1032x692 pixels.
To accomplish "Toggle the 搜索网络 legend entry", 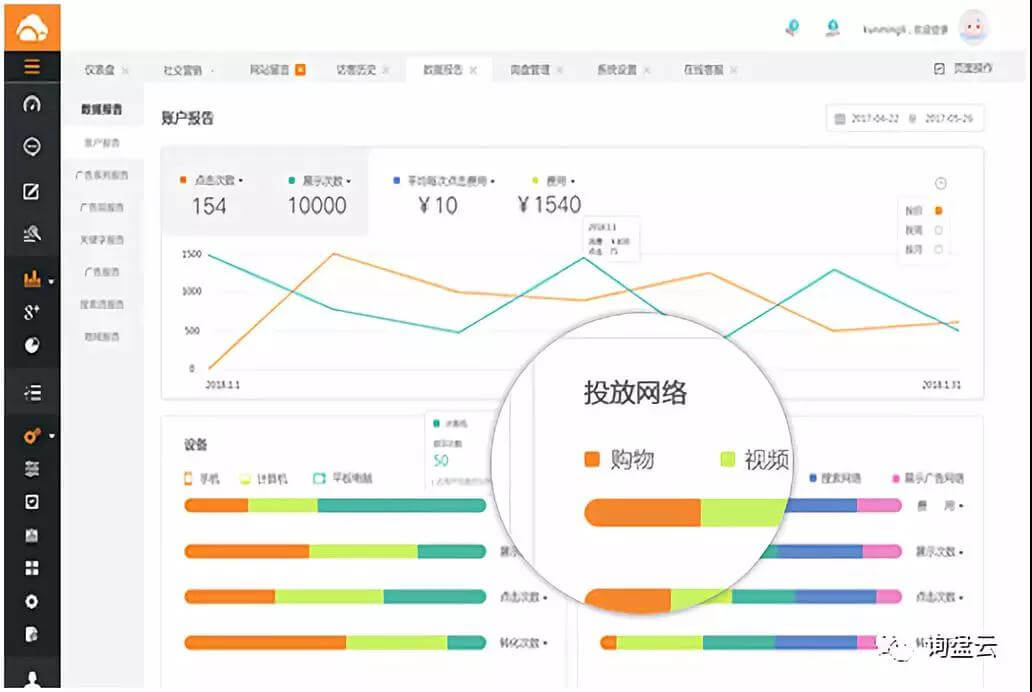I will pyautogui.click(x=835, y=478).
